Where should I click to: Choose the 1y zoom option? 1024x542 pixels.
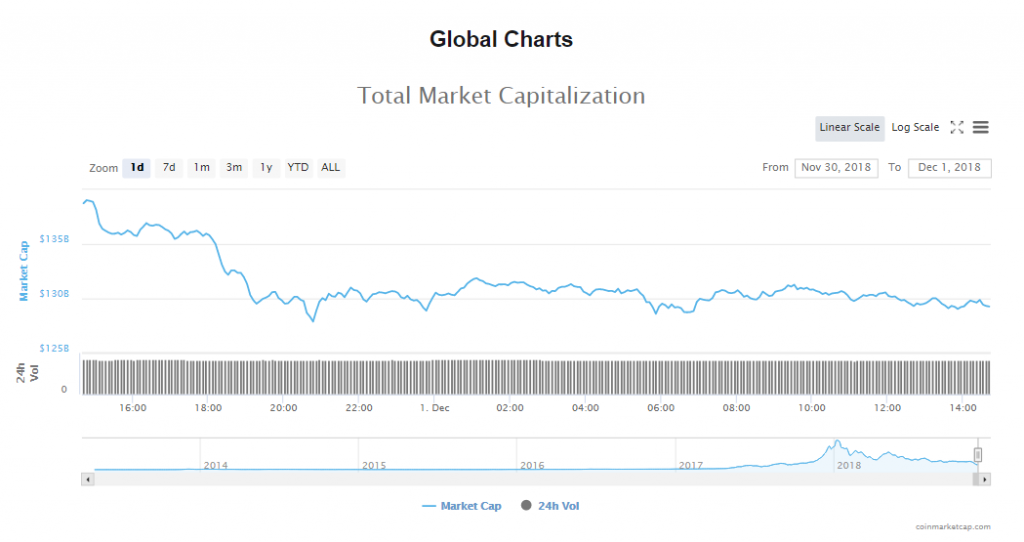[x=265, y=167]
